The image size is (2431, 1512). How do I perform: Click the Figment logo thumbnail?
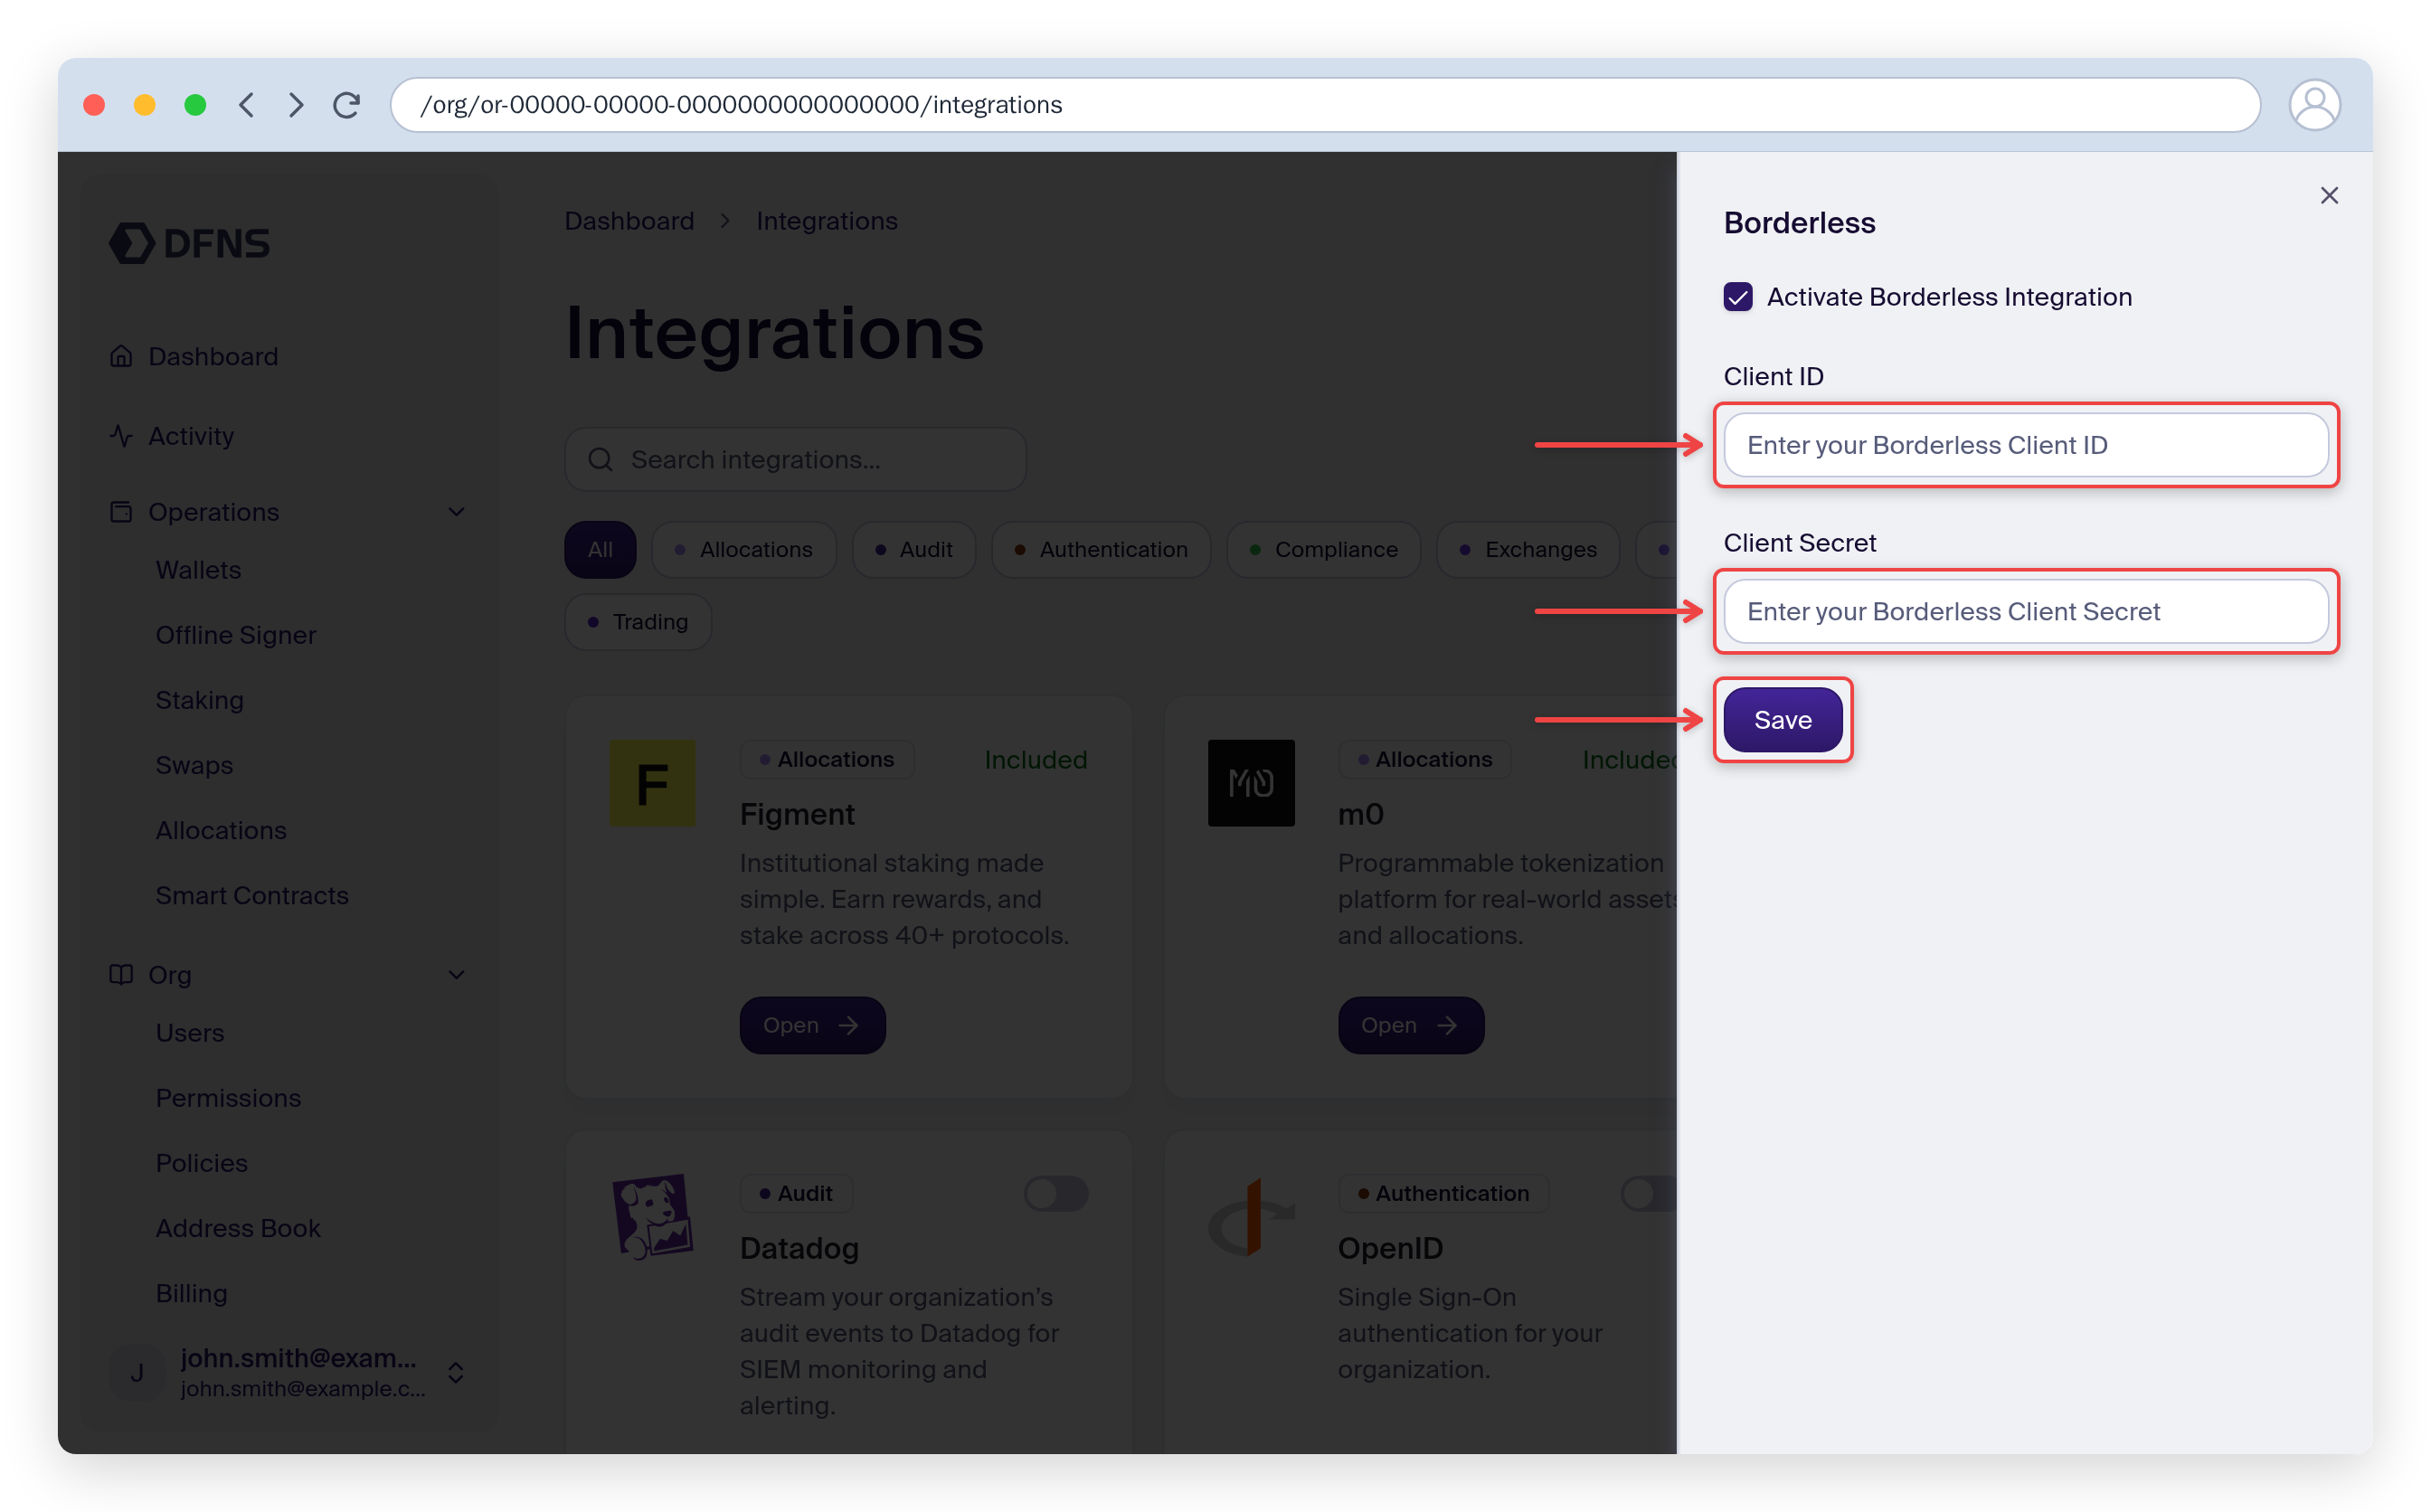coord(652,783)
